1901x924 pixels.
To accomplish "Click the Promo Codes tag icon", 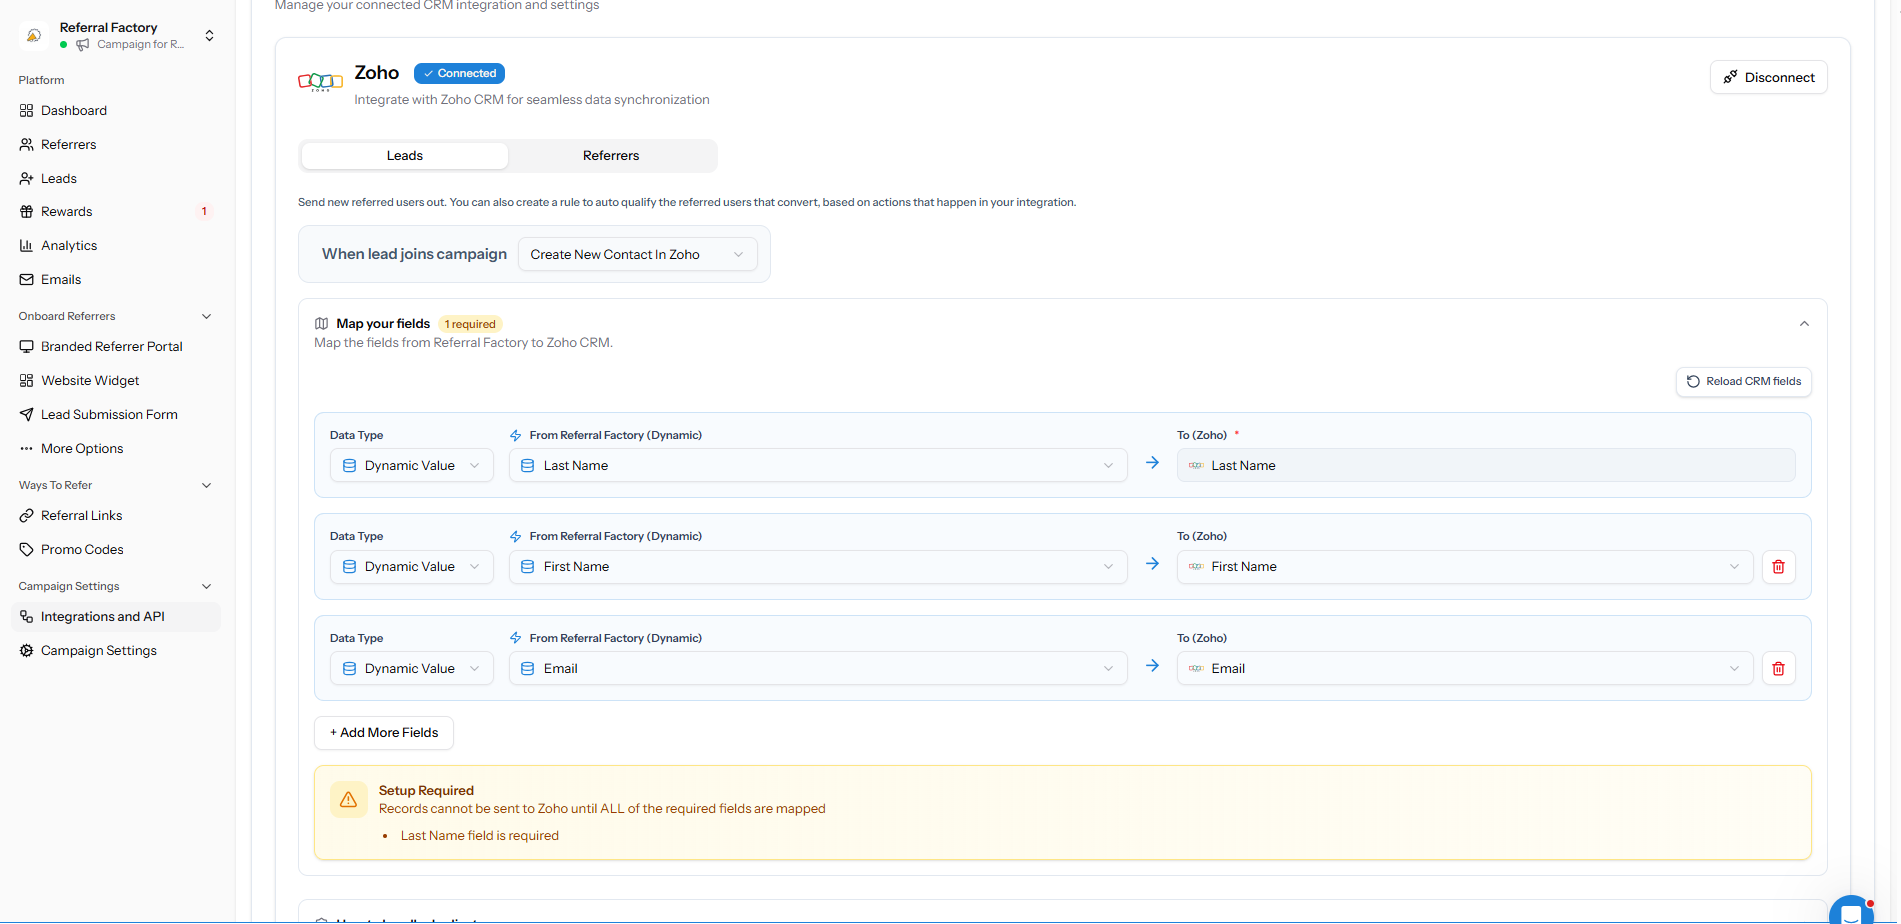I will [27, 550].
